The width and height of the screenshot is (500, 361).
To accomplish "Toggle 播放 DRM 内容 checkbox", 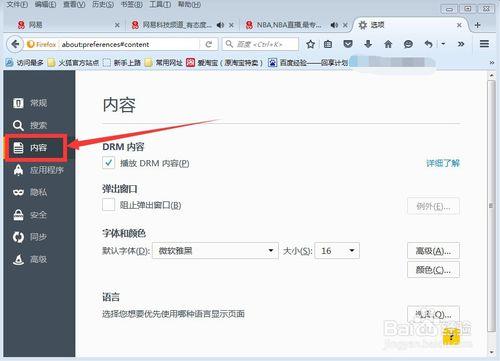I will click(109, 163).
